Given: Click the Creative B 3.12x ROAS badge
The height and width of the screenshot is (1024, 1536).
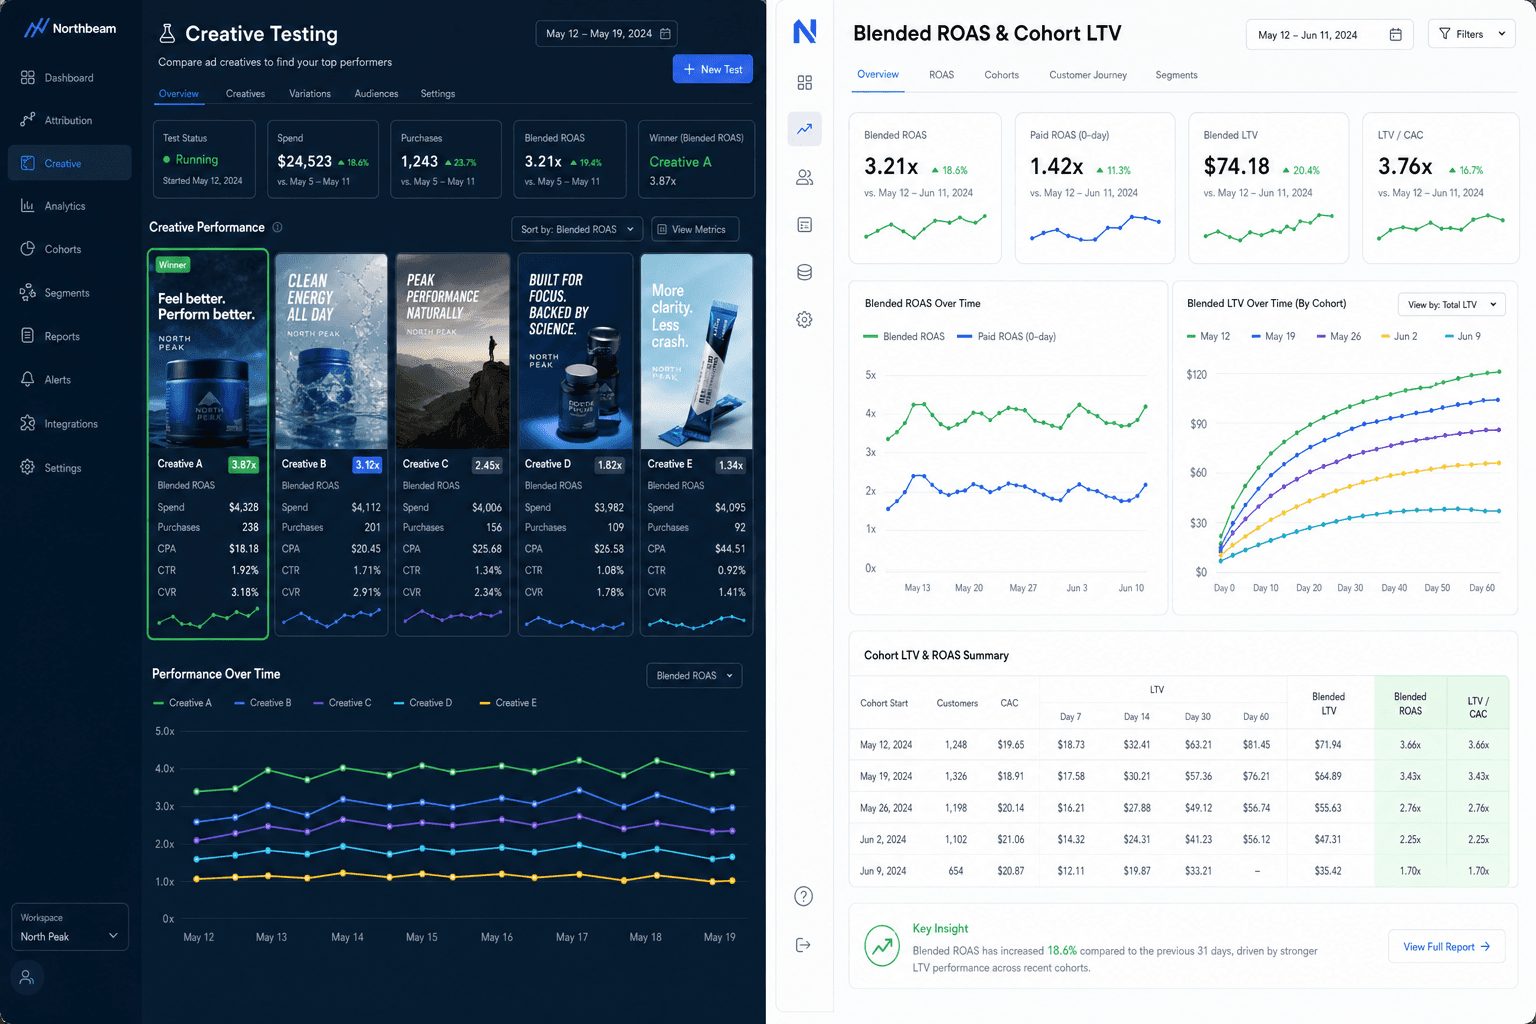Looking at the screenshot, I should coord(367,465).
